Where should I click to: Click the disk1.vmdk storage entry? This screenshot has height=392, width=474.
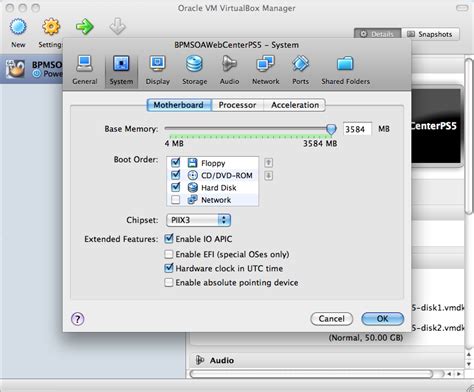point(438,307)
